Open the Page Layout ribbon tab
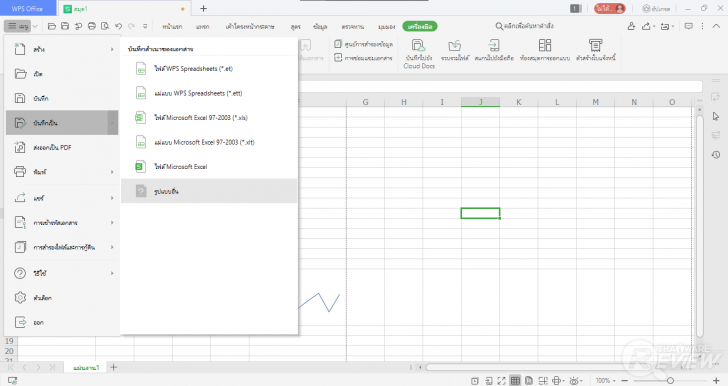The height and width of the screenshot is (386, 728). pyautogui.click(x=250, y=26)
